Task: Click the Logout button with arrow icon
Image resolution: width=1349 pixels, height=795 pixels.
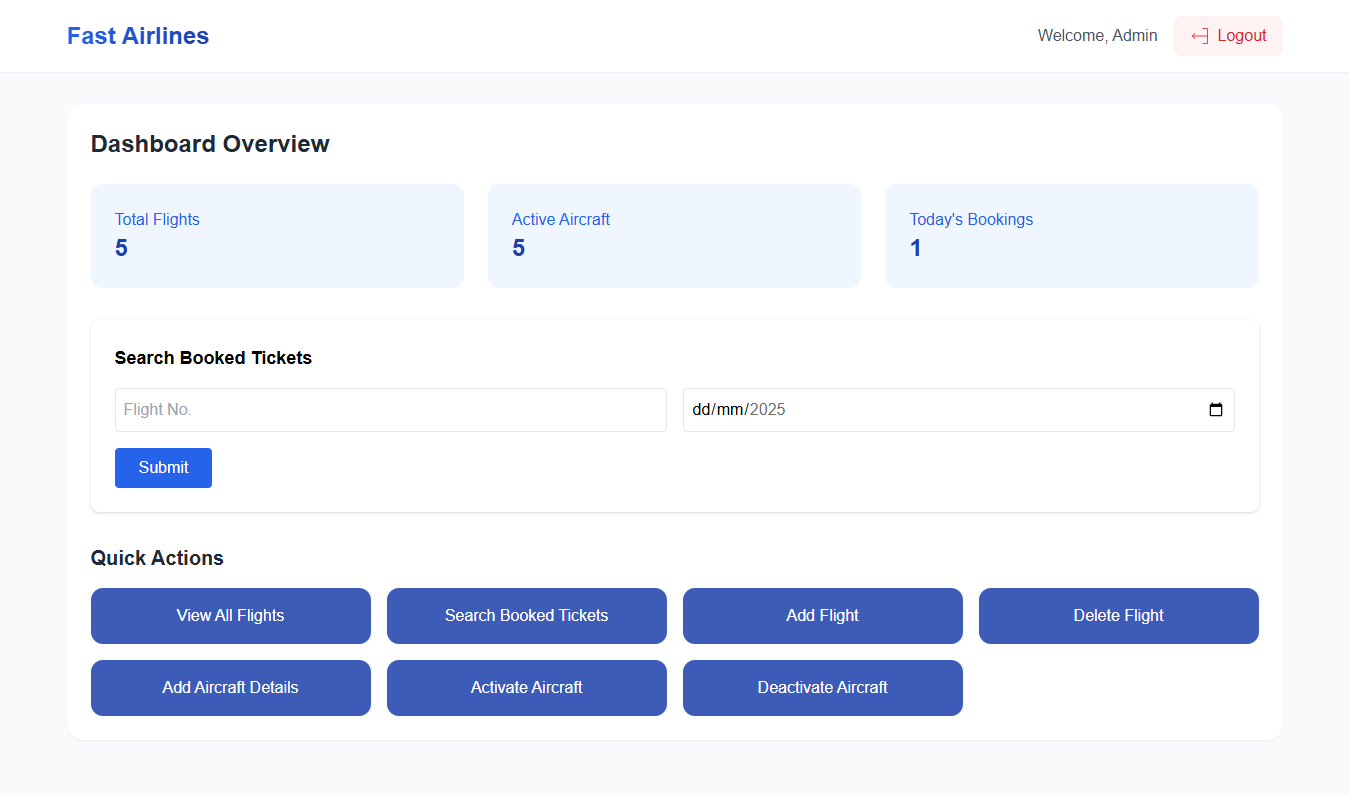Action: coord(1228,36)
